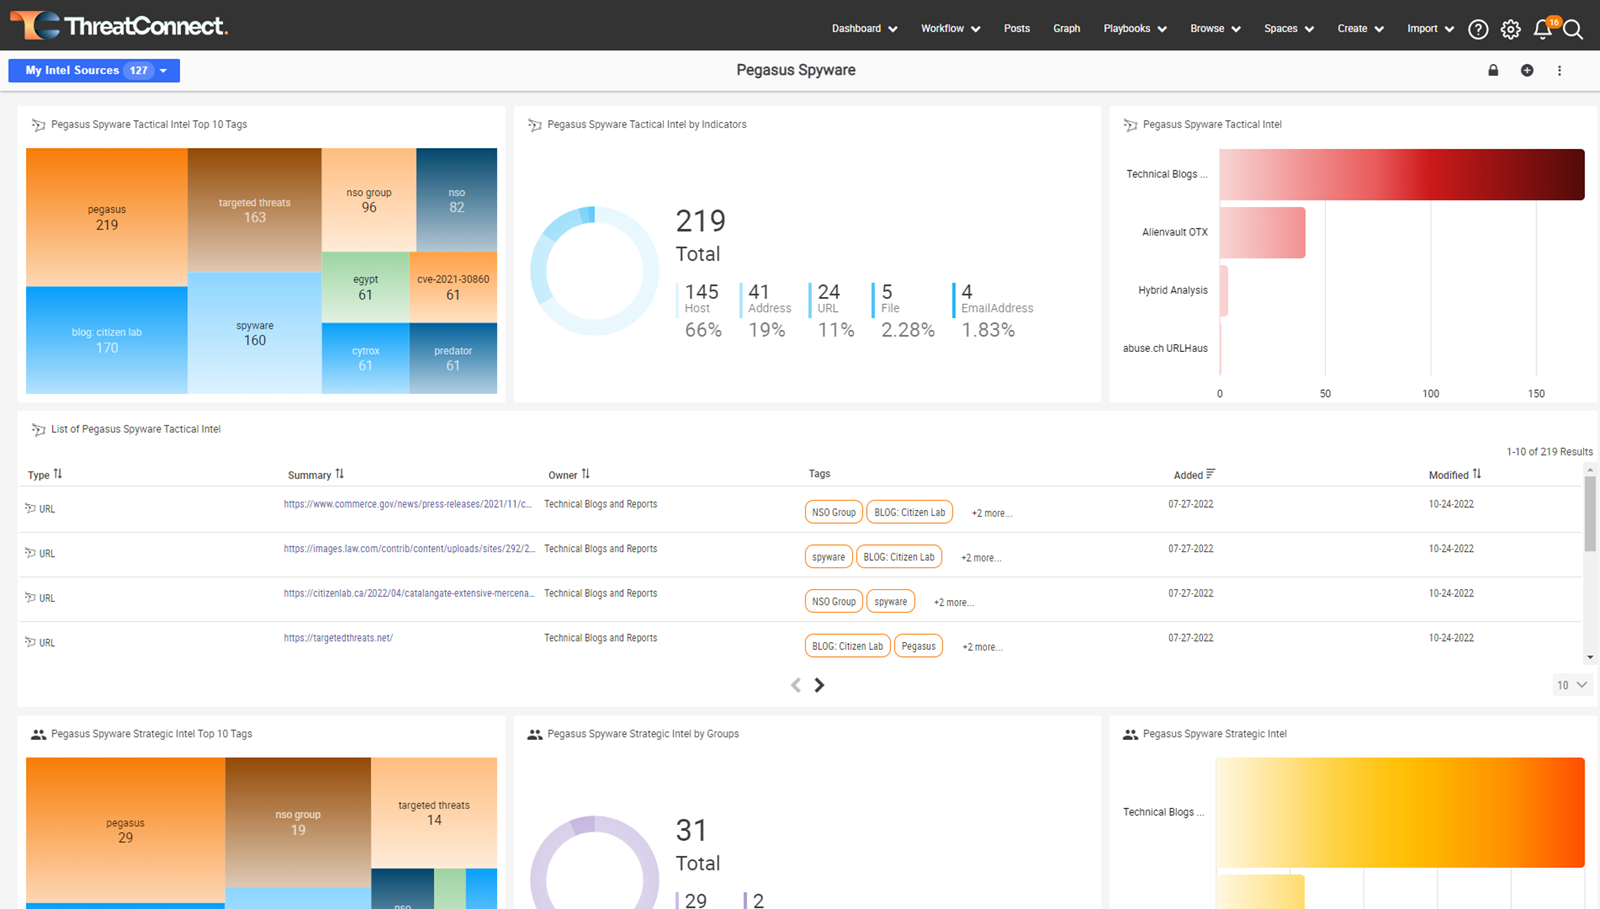Open the commerce.gov press-releases URL link
The height and width of the screenshot is (909, 1600).
[408, 504]
